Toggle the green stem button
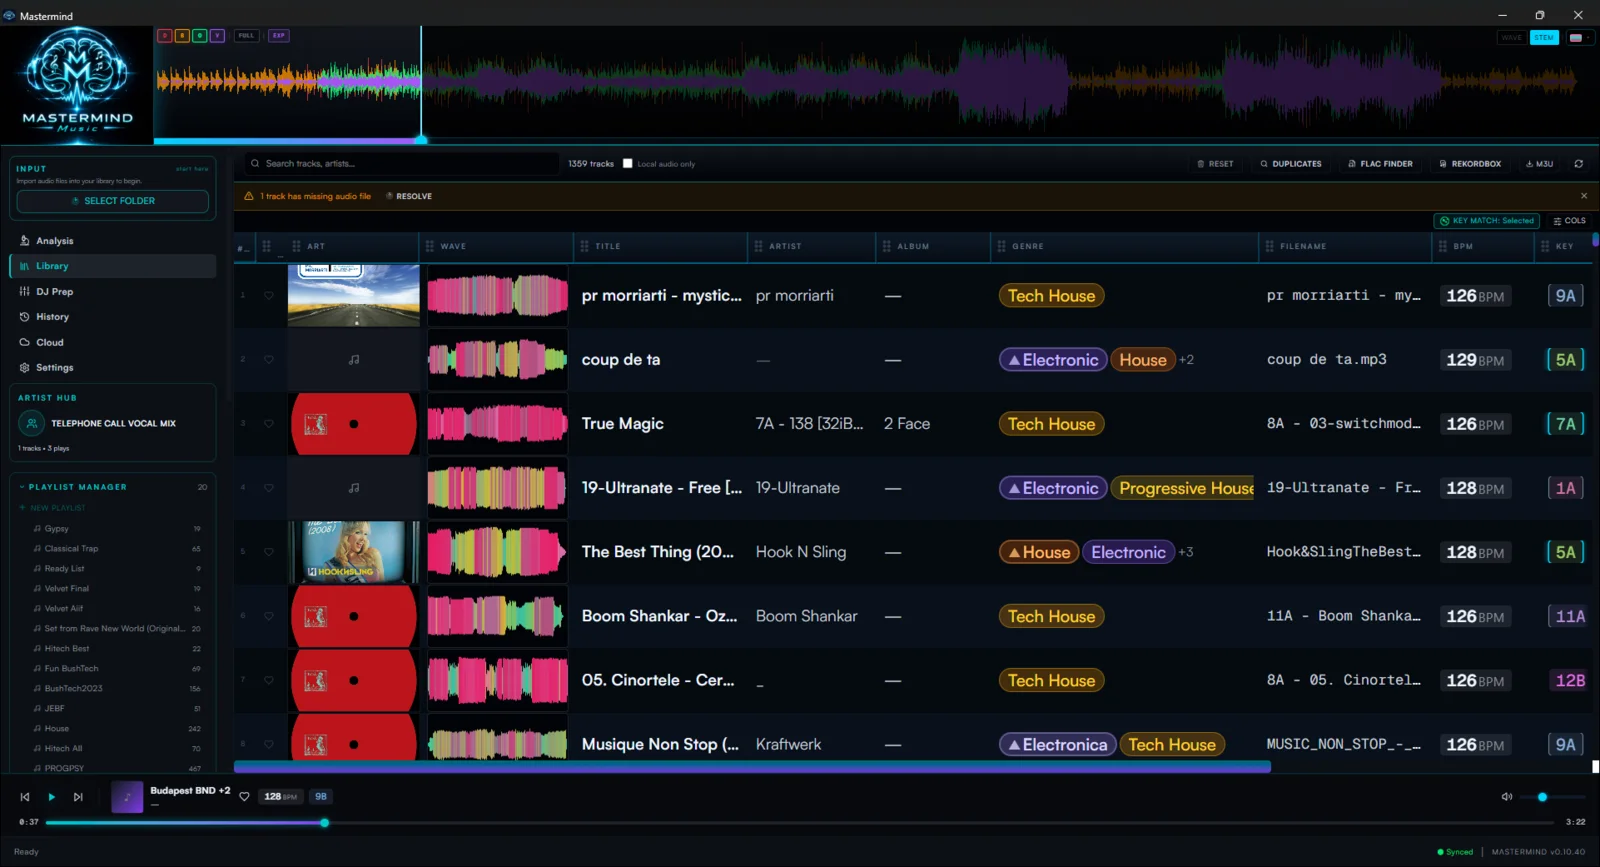This screenshot has height=867, width=1600. pos(200,36)
